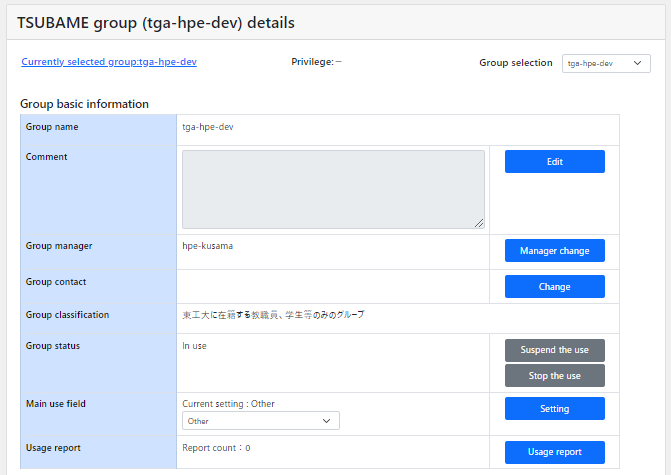Expand the Main use field dropdown

pos(261,421)
